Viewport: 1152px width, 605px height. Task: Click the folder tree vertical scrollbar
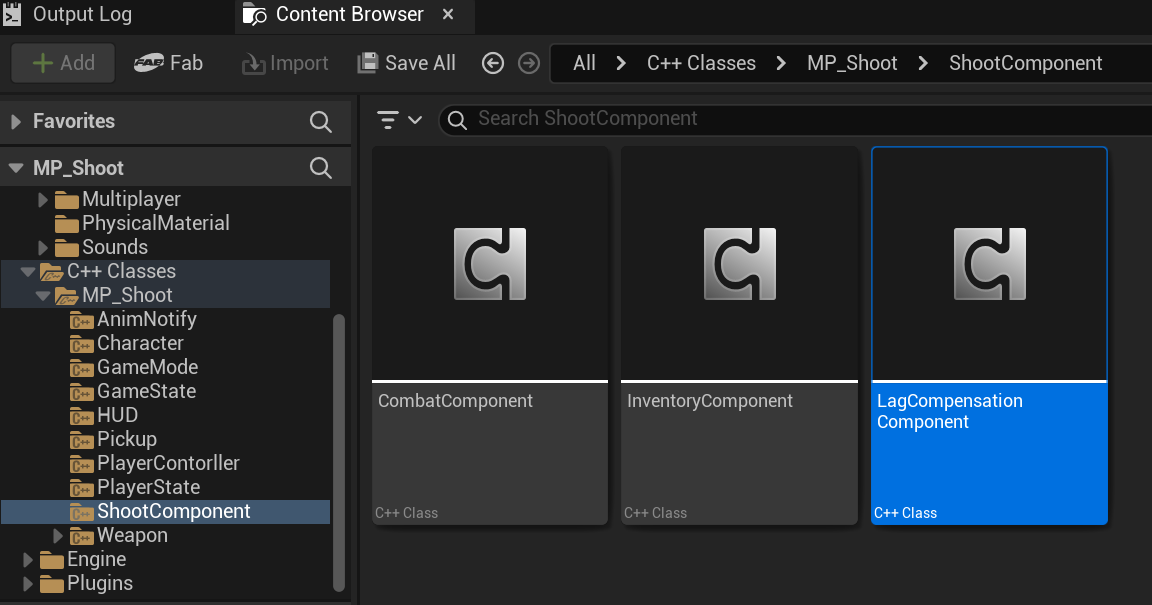(339, 453)
